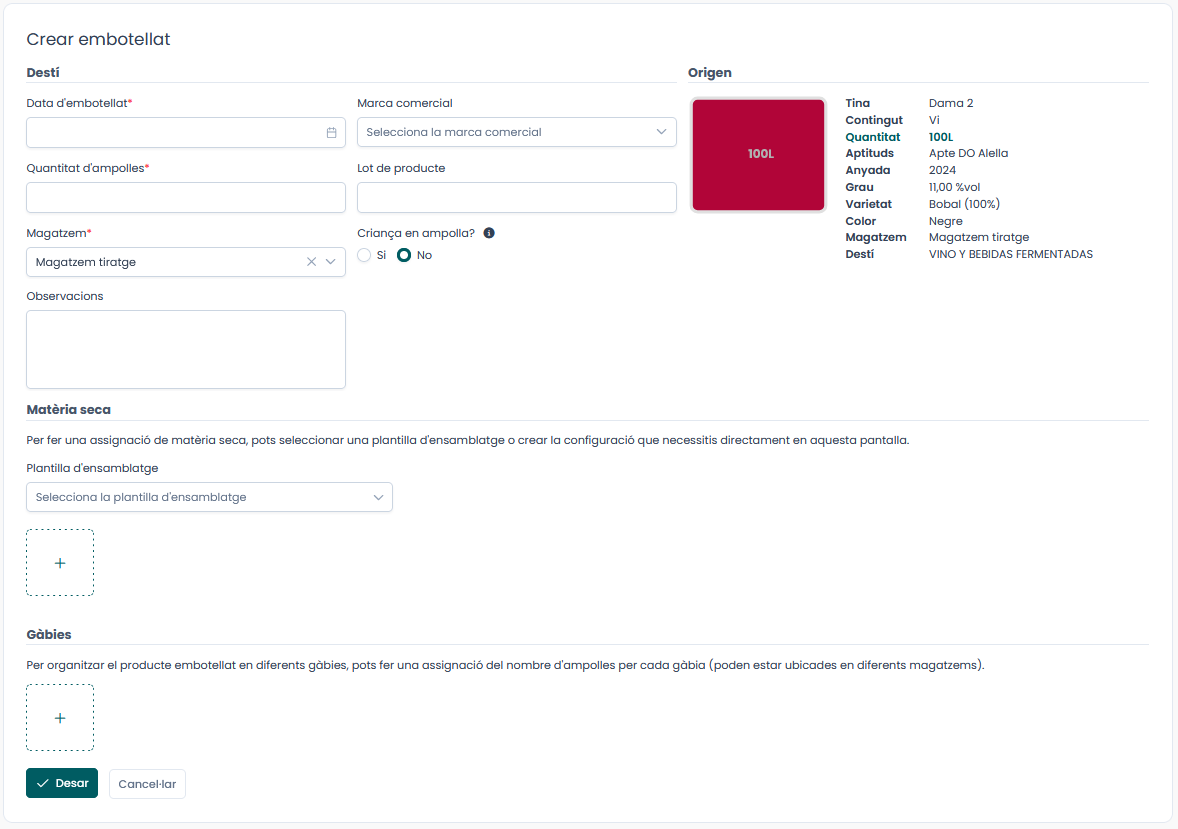This screenshot has height=829, width=1178.
Task: Click the Dama 2 tank name
Action: click(x=950, y=103)
